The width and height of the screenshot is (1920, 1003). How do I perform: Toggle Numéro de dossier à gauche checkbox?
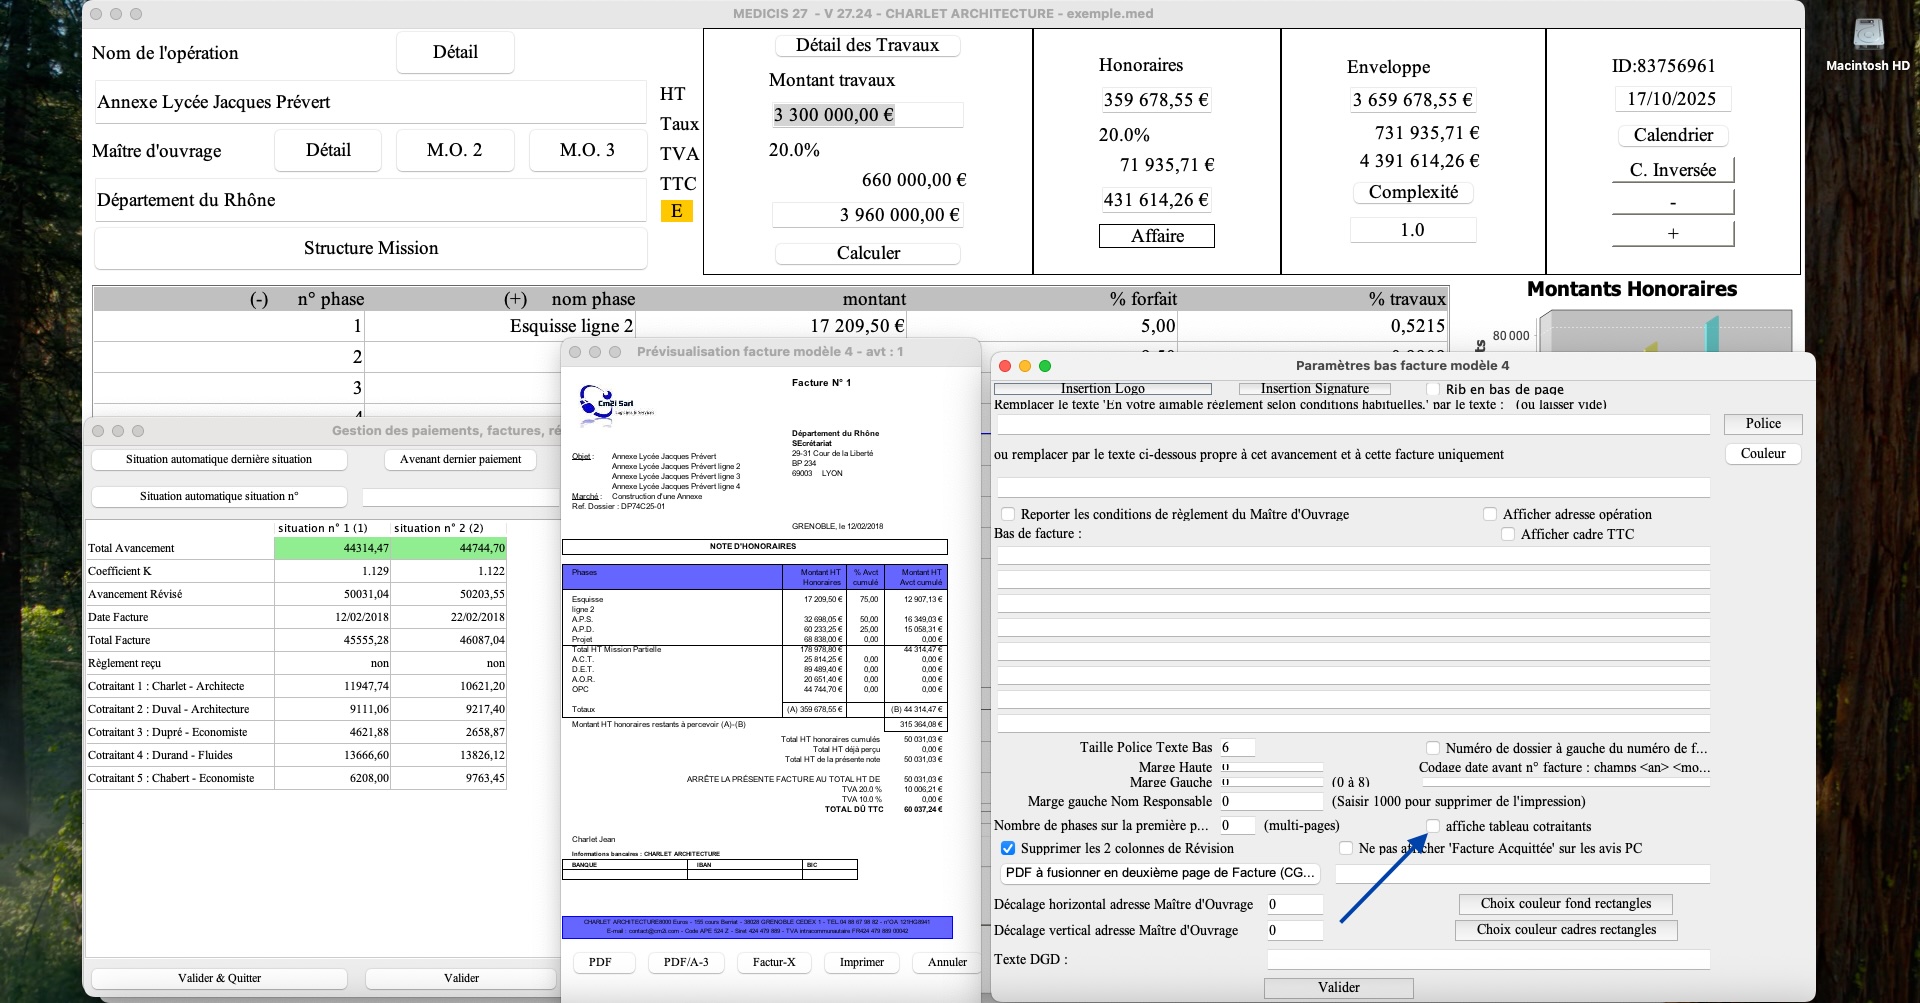(1433, 748)
